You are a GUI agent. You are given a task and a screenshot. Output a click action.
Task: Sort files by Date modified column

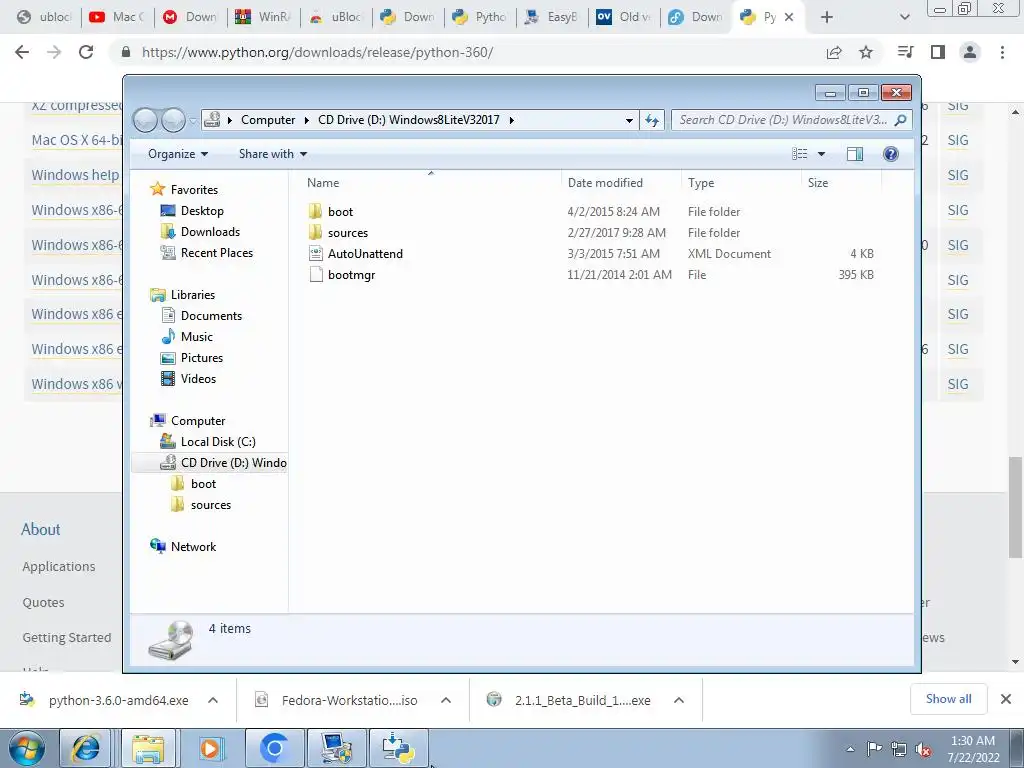pyautogui.click(x=620, y=183)
